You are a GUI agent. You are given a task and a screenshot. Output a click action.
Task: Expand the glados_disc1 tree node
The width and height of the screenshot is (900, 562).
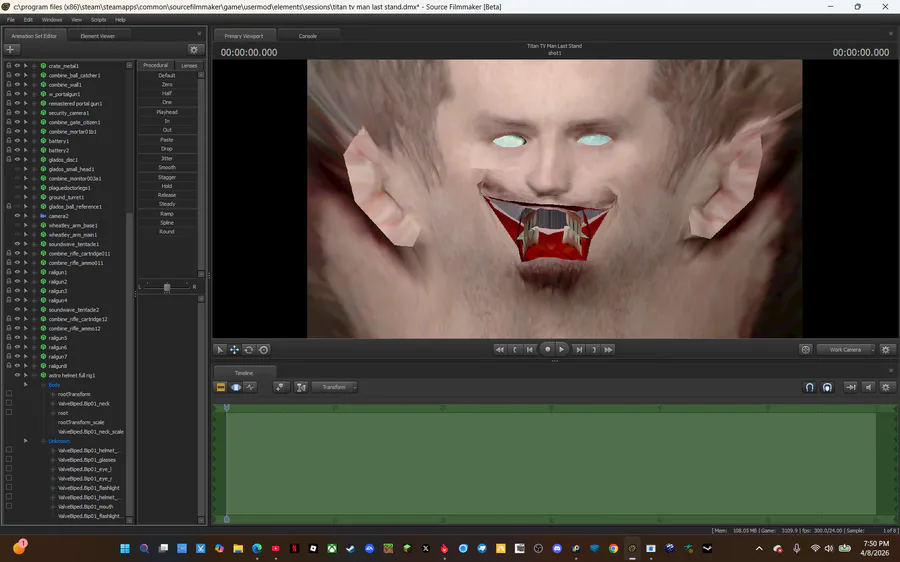point(34,160)
